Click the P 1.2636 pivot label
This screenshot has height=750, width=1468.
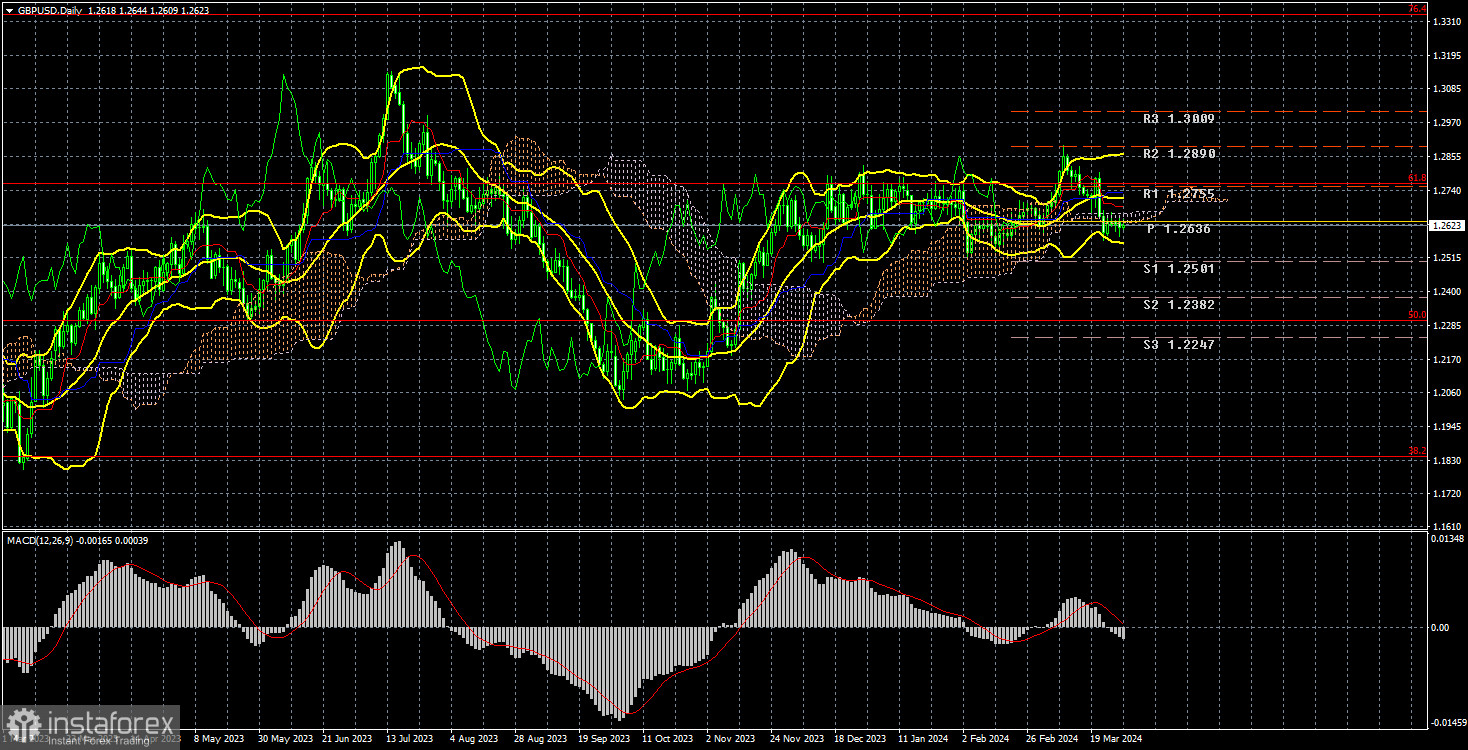click(1179, 229)
